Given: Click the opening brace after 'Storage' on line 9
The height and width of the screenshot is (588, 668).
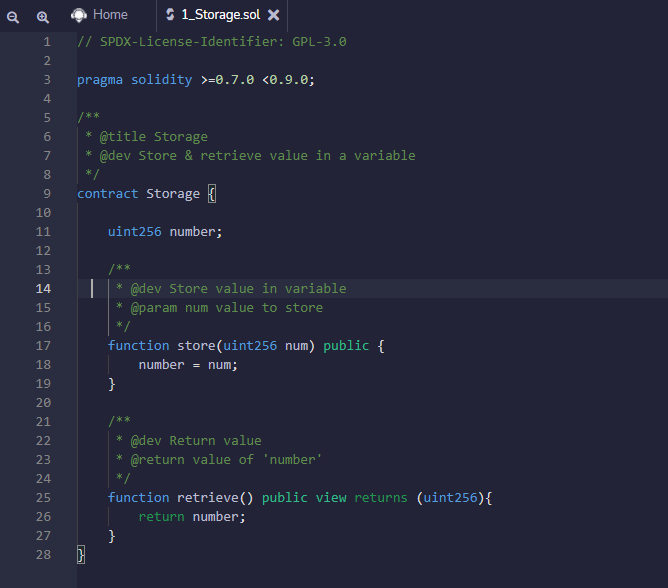Looking at the screenshot, I should [x=212, y=194].
